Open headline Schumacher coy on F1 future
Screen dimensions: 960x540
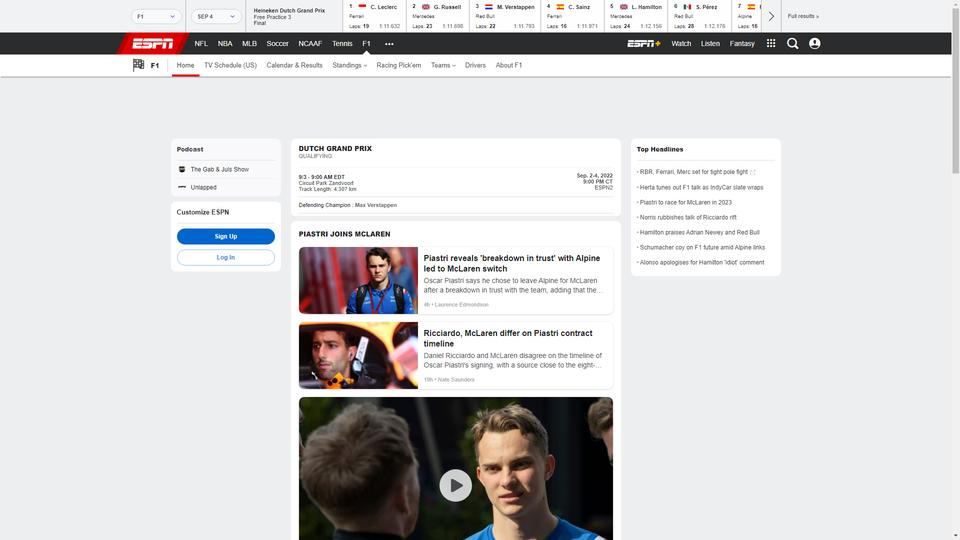pyautogui.click(x=702, y=247)
